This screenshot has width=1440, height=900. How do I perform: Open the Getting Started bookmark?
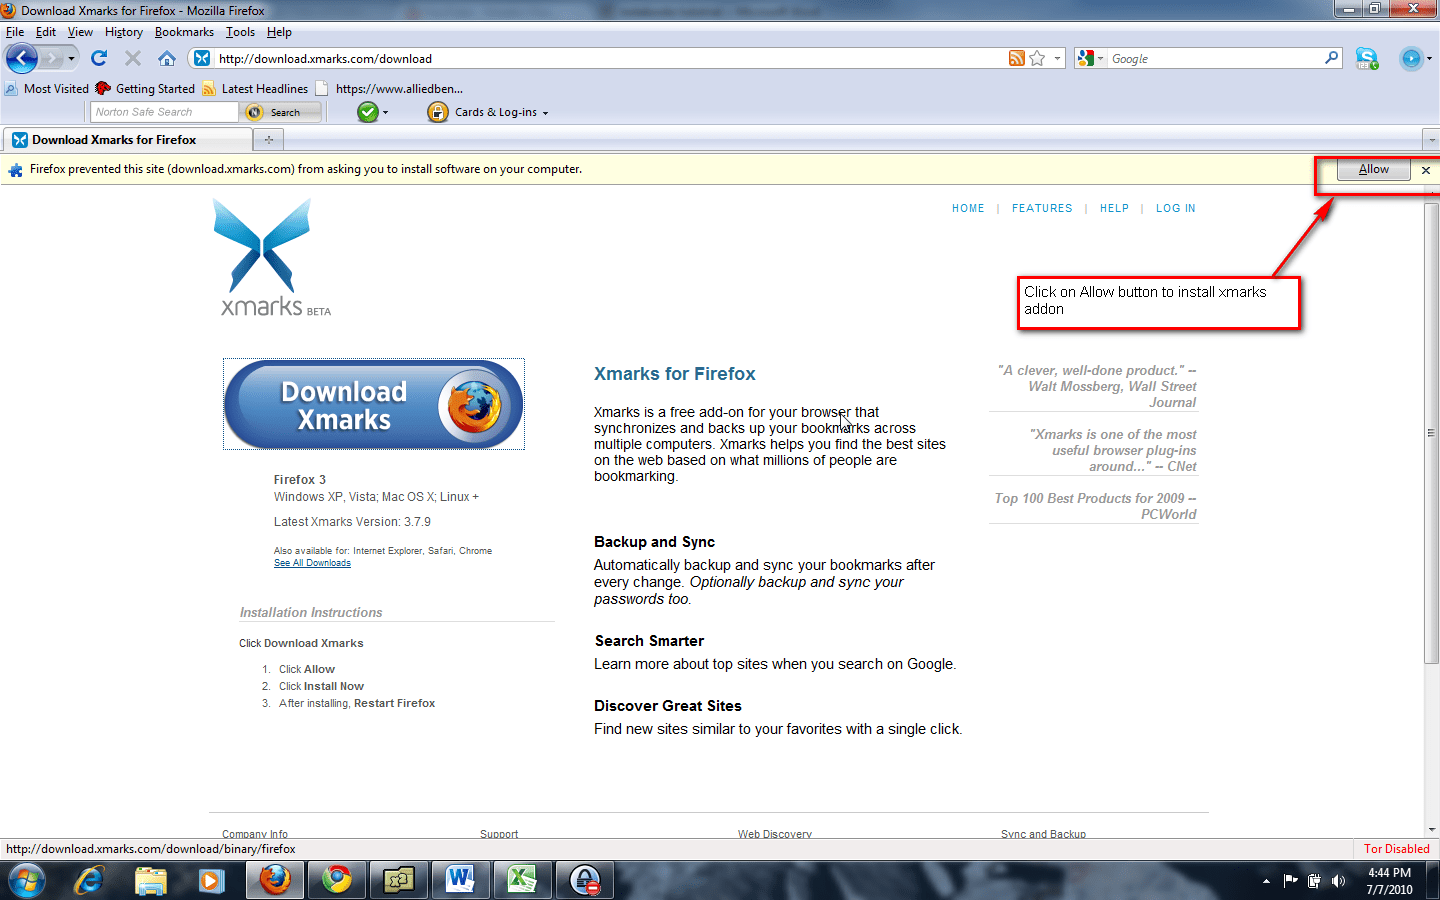click(x=145, y=88)
